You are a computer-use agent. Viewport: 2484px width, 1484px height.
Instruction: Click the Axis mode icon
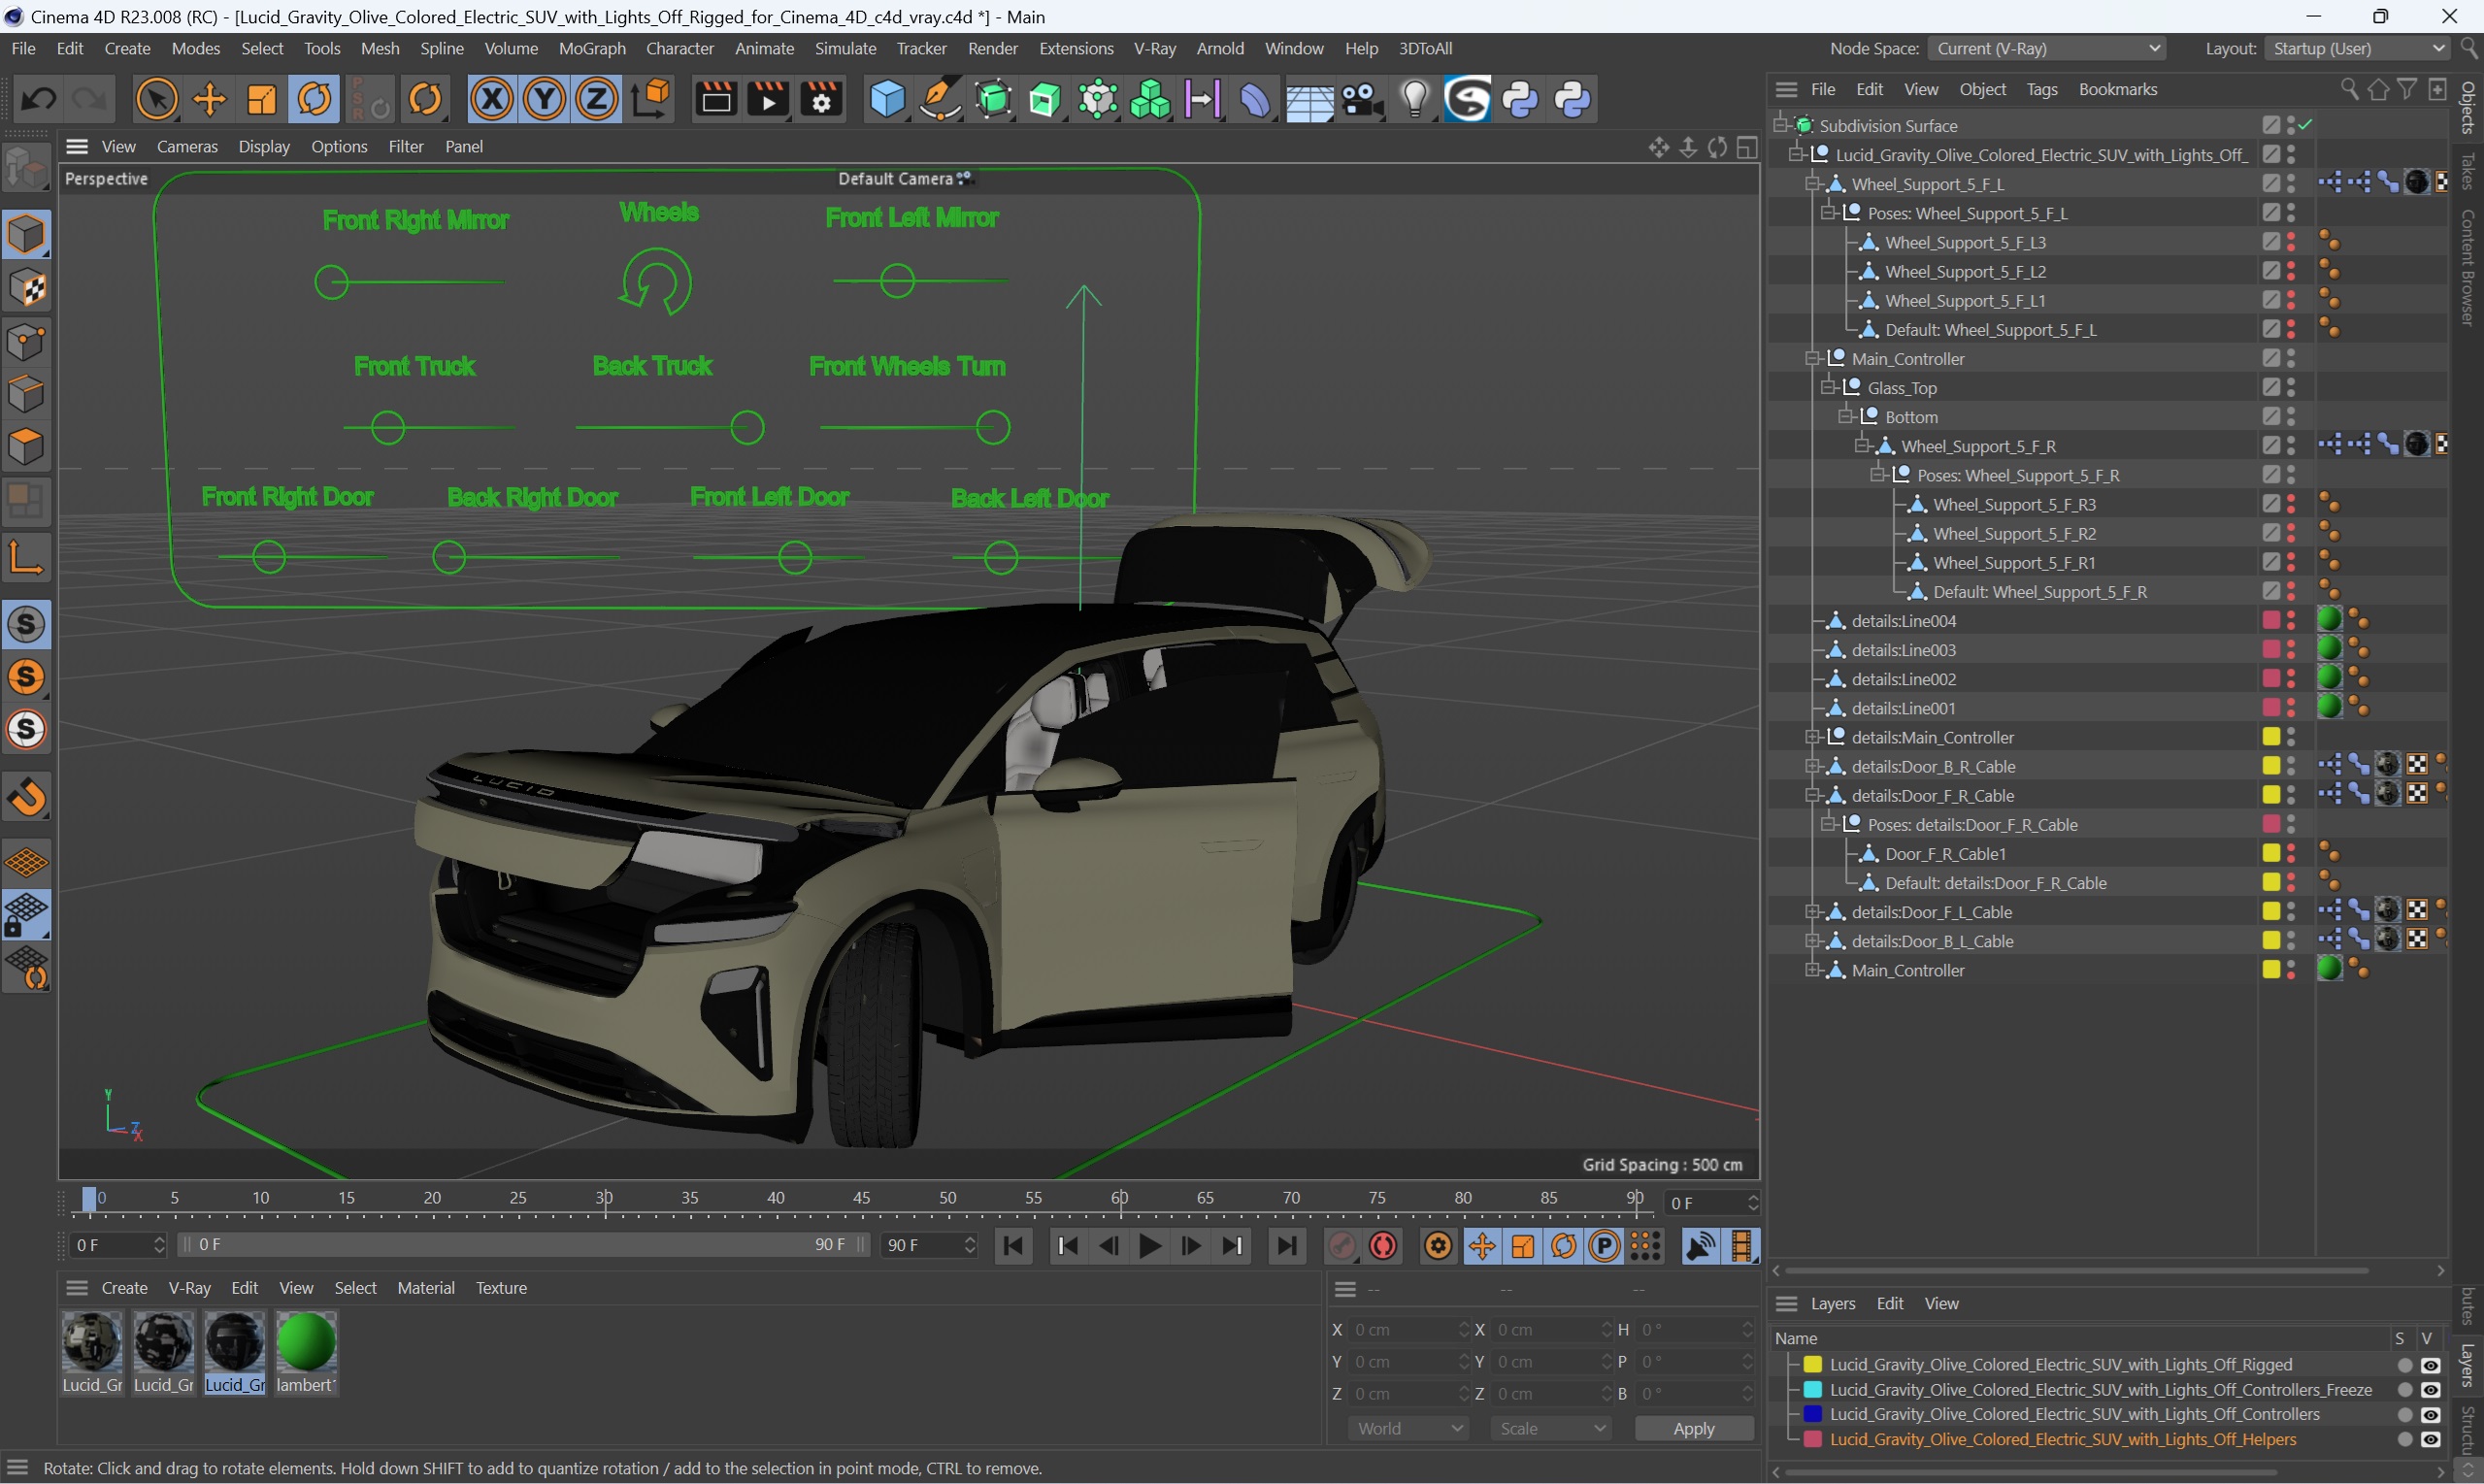tap(26, 557)
